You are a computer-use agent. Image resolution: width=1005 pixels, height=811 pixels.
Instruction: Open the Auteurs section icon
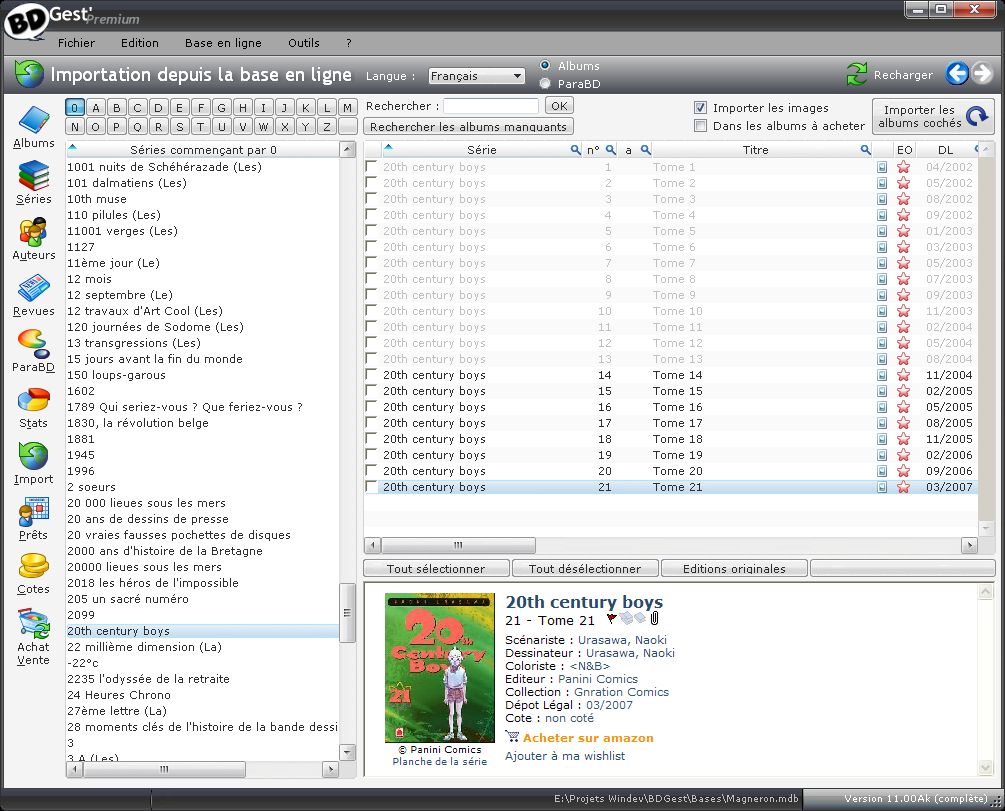point(33,232)
